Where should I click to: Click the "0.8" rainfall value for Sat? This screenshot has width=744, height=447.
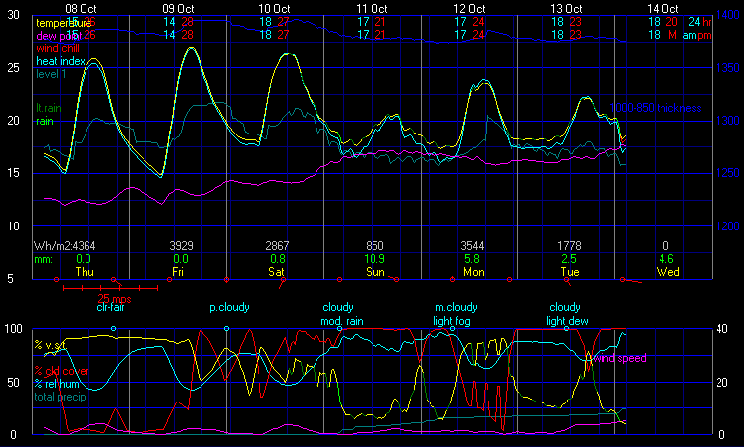point(278,259)
